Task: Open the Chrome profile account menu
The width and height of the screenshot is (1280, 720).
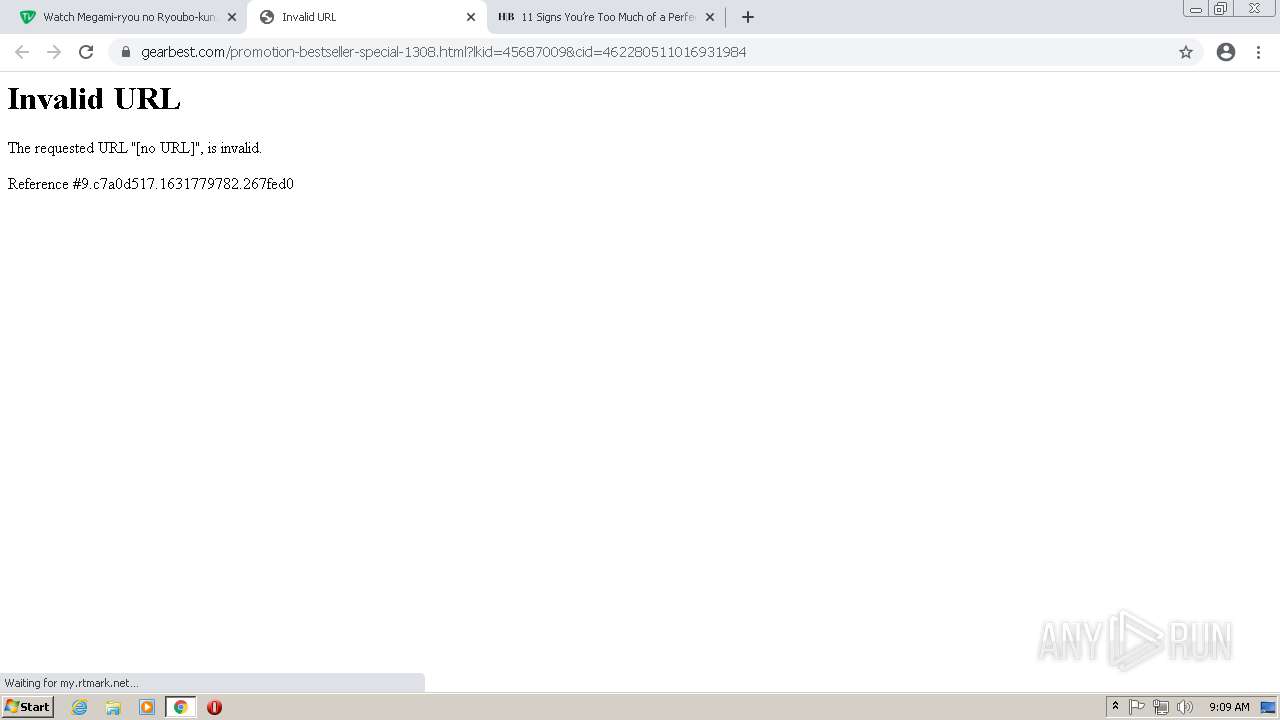Action: (1226, 52)
